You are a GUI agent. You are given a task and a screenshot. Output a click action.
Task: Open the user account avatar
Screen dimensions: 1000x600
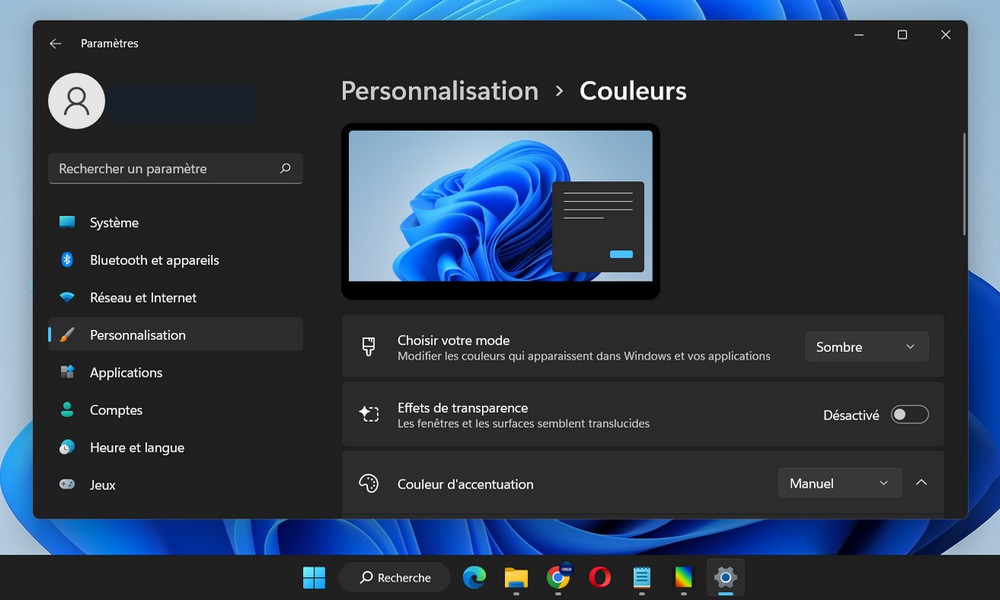[x=77, y=101]
